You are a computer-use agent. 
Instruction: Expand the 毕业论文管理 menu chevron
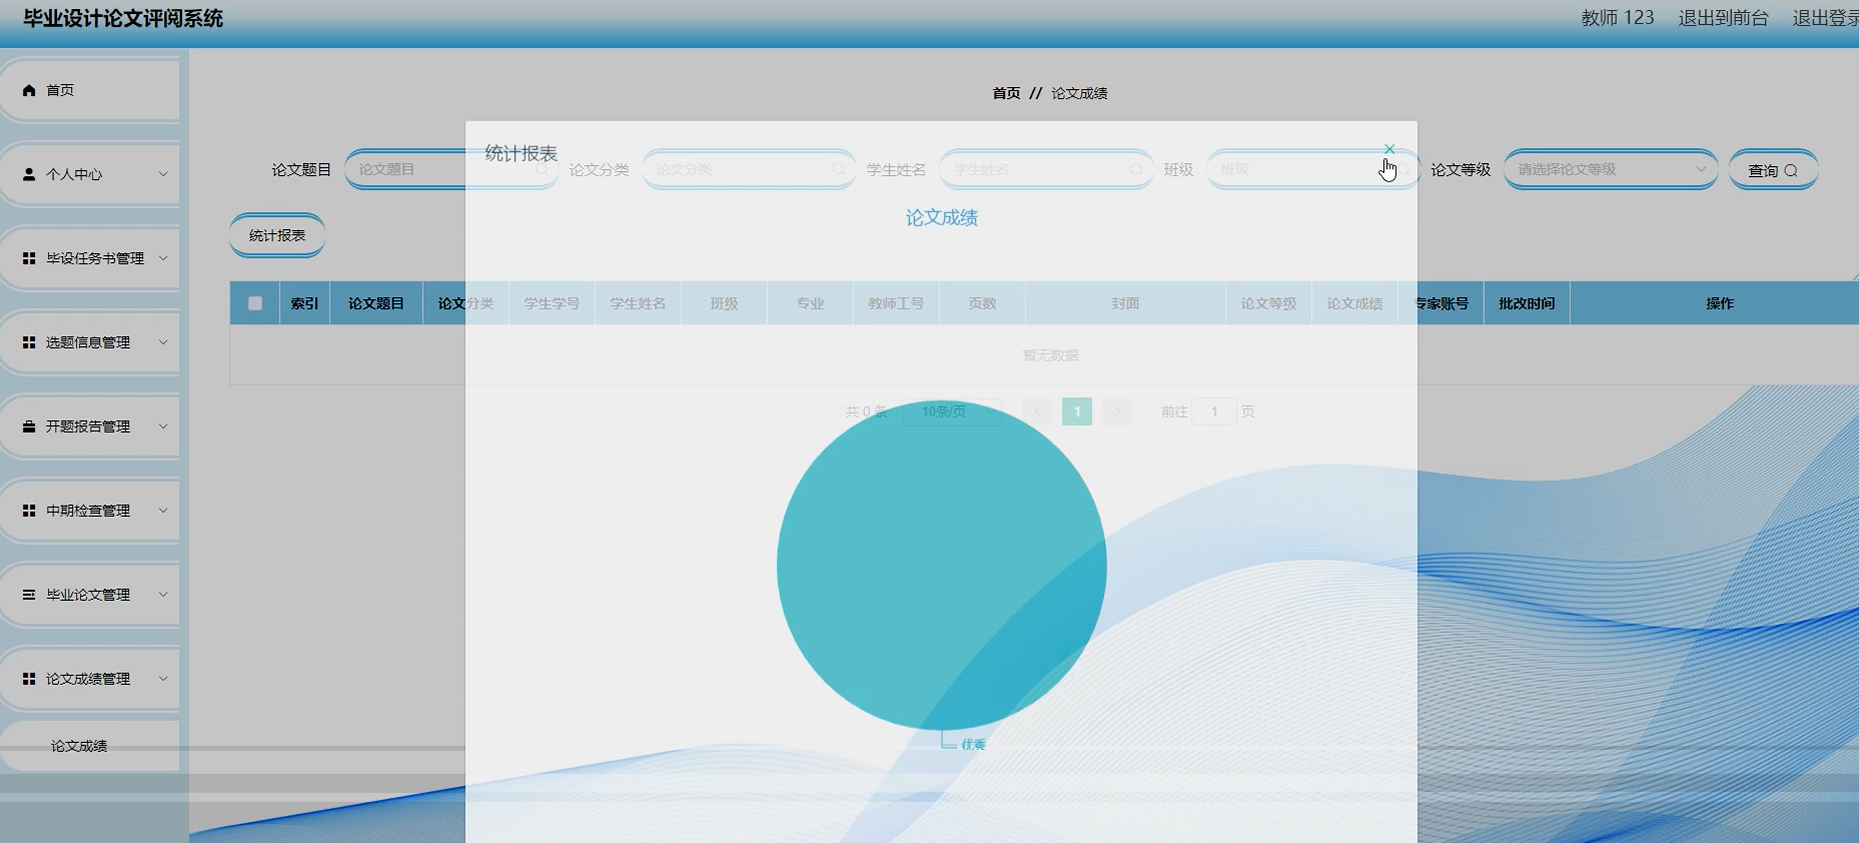[163, 594]
